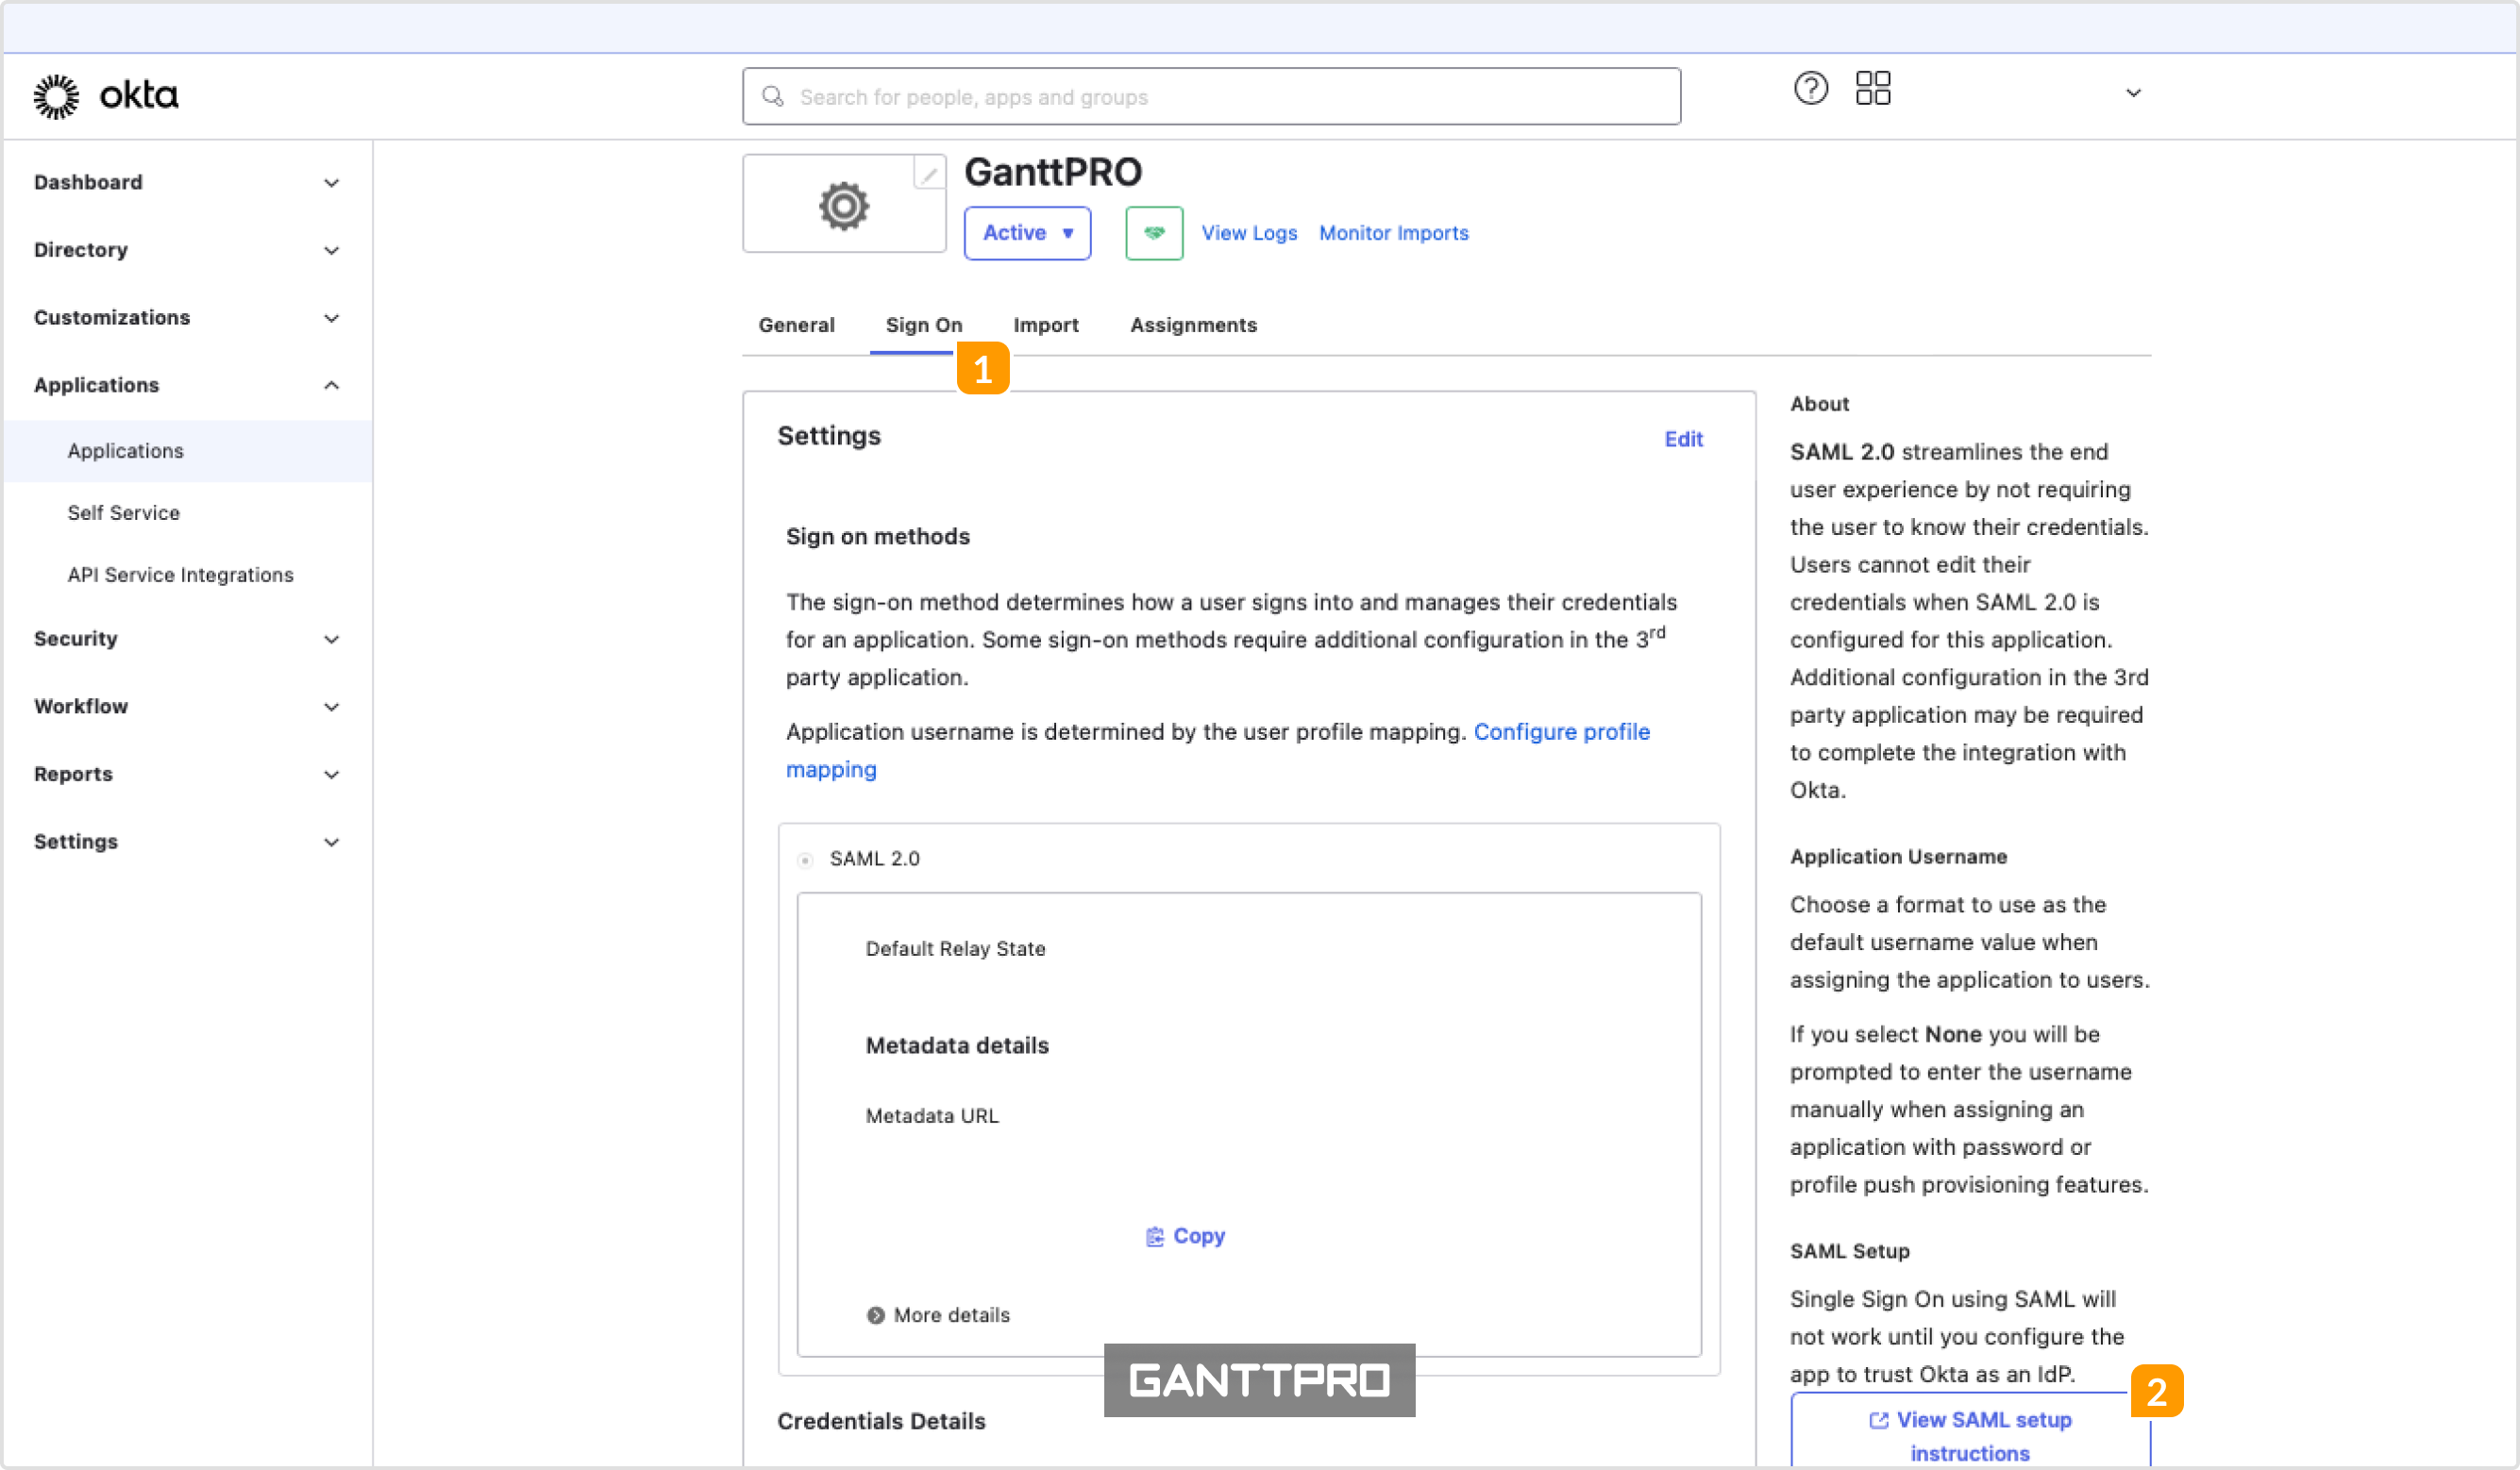The width and height of the screenshot is (2520, 1470).
Task: Click the Customizations sidebar label
Action: (x=112, y=318)
